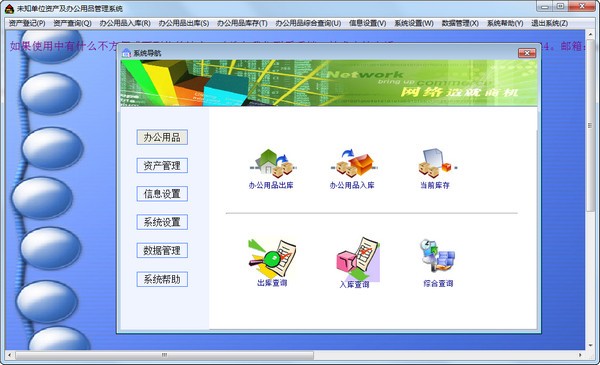Screen dimensions: 600x365
Task: Open the 办公用品出库(S) menu
Action: tap(184, 23)
